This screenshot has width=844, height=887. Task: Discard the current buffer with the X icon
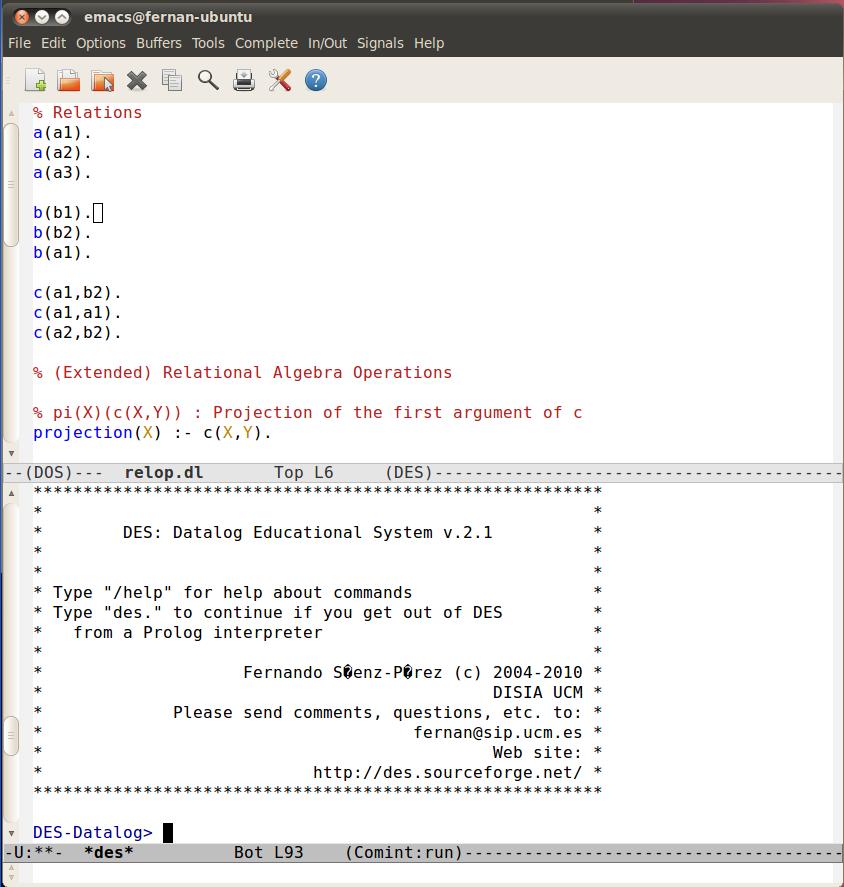click(137, 80)
